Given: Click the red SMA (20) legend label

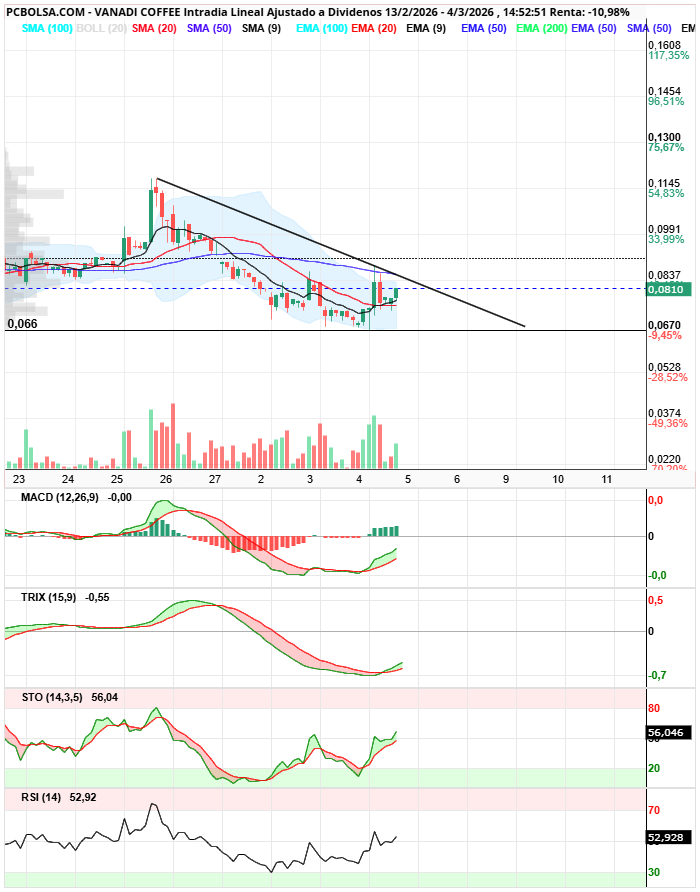Looking at the screenshot, I should [154, 28].
